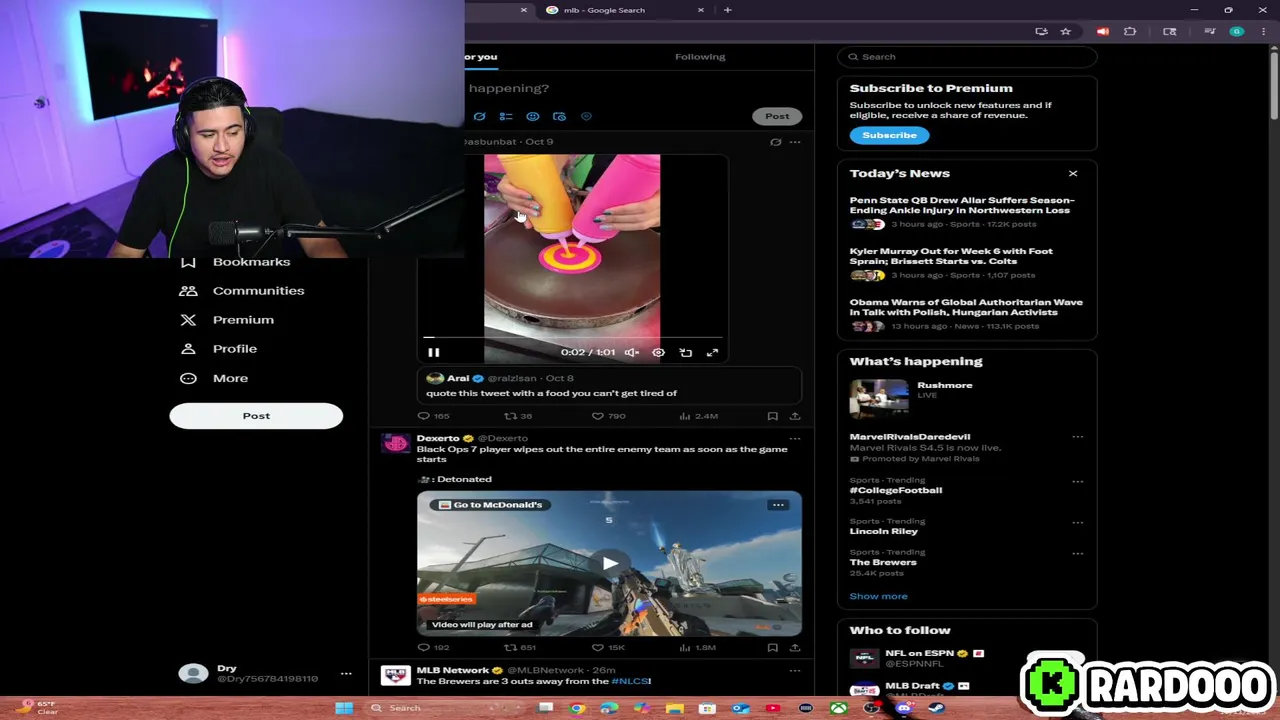Mute the squeeze-bottle video's audio
1280x720 pixels.
(x=631, y=352)
